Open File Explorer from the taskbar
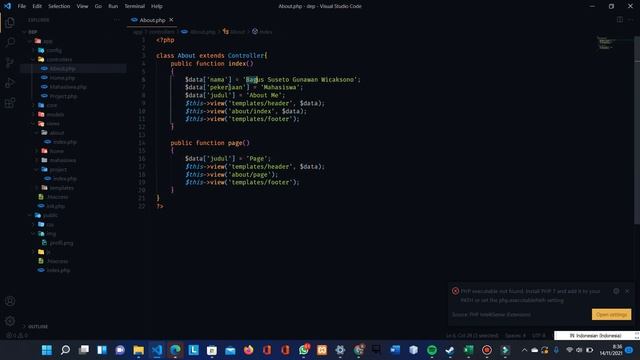The image size is (640, 360). (138, 350)
